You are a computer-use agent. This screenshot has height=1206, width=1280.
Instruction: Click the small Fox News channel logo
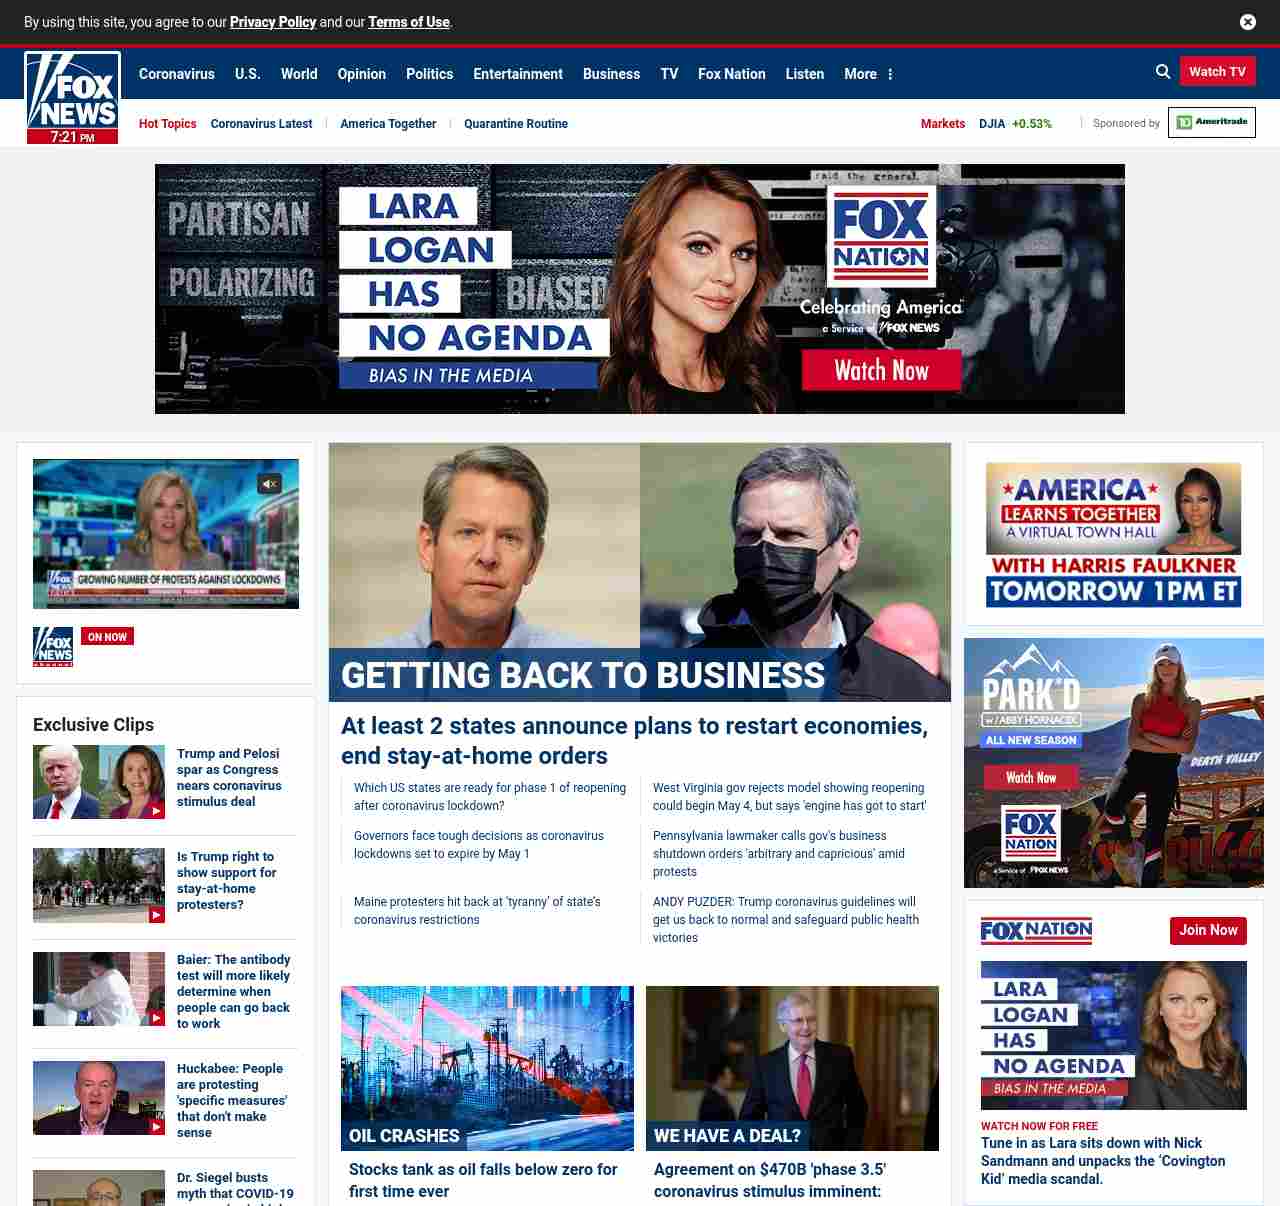click(53, 646)
